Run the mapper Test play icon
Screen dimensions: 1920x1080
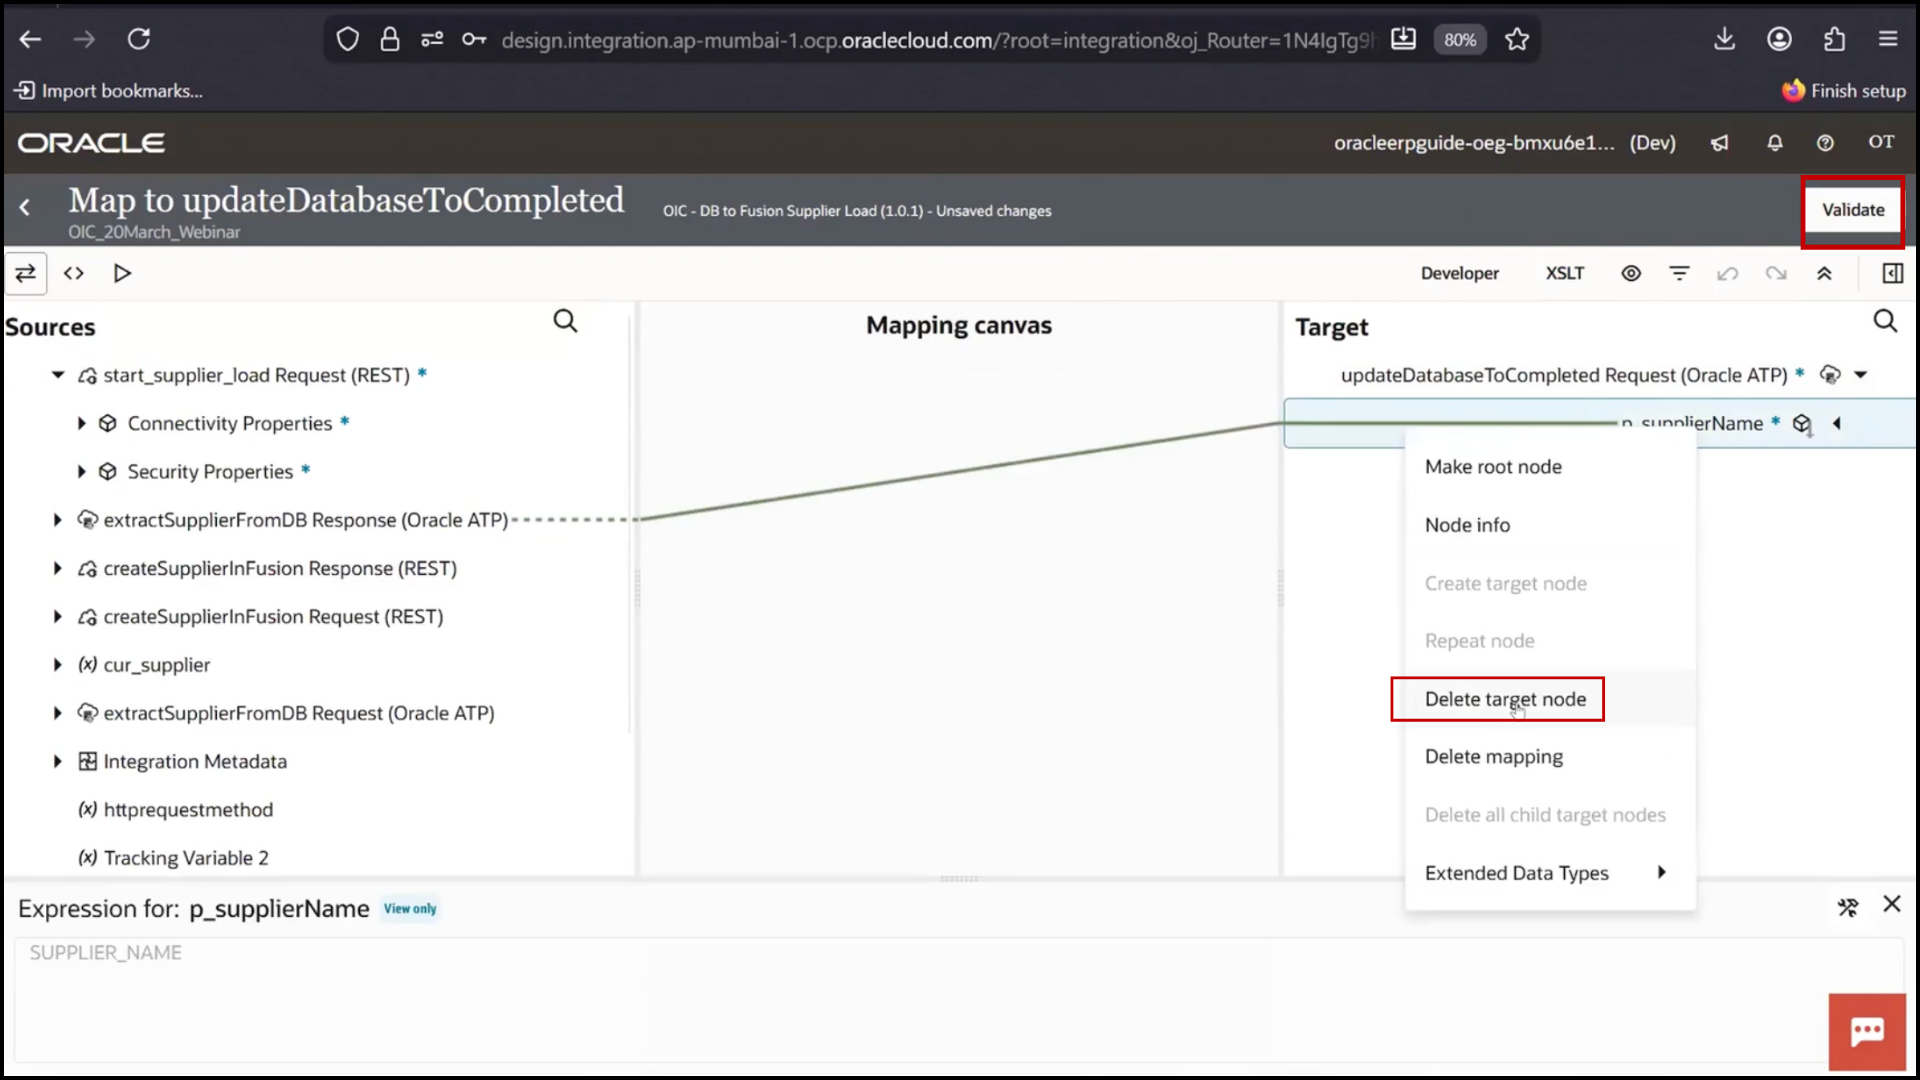122,273
